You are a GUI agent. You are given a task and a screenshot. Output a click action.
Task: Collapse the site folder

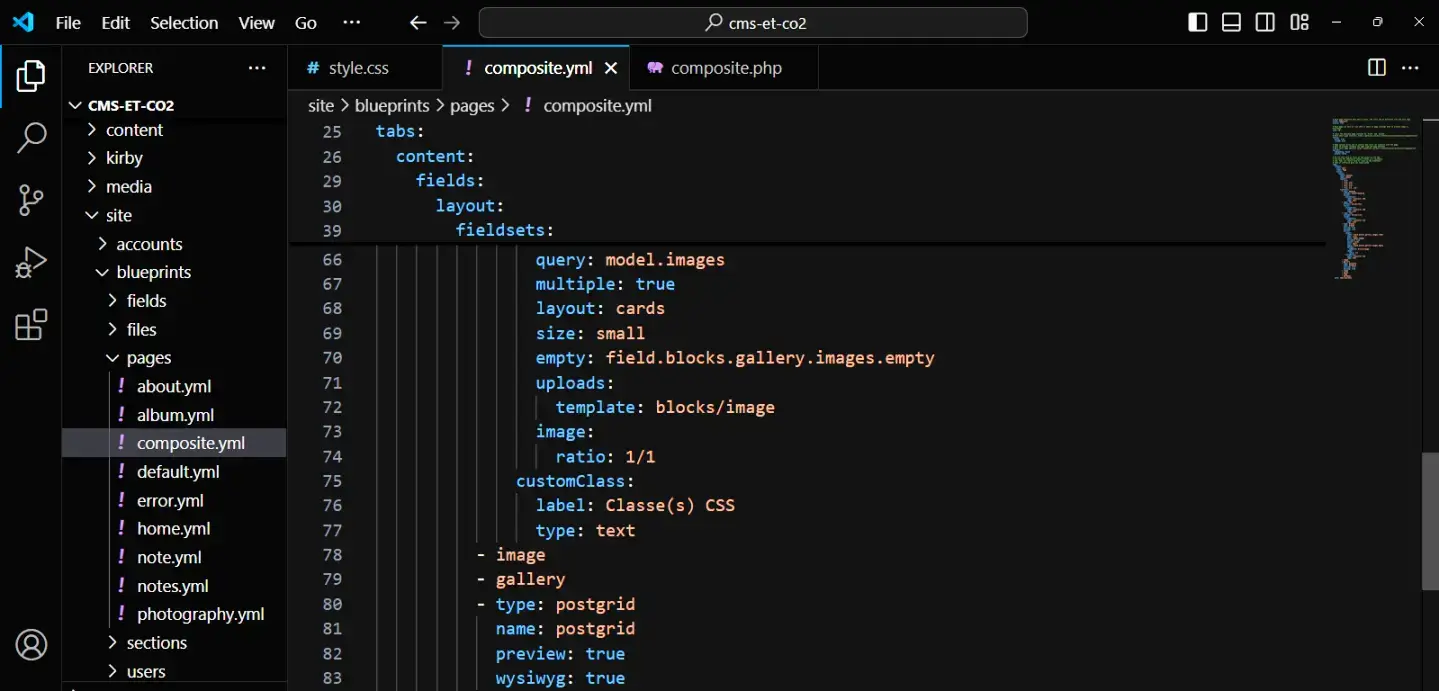click(175, 215)
